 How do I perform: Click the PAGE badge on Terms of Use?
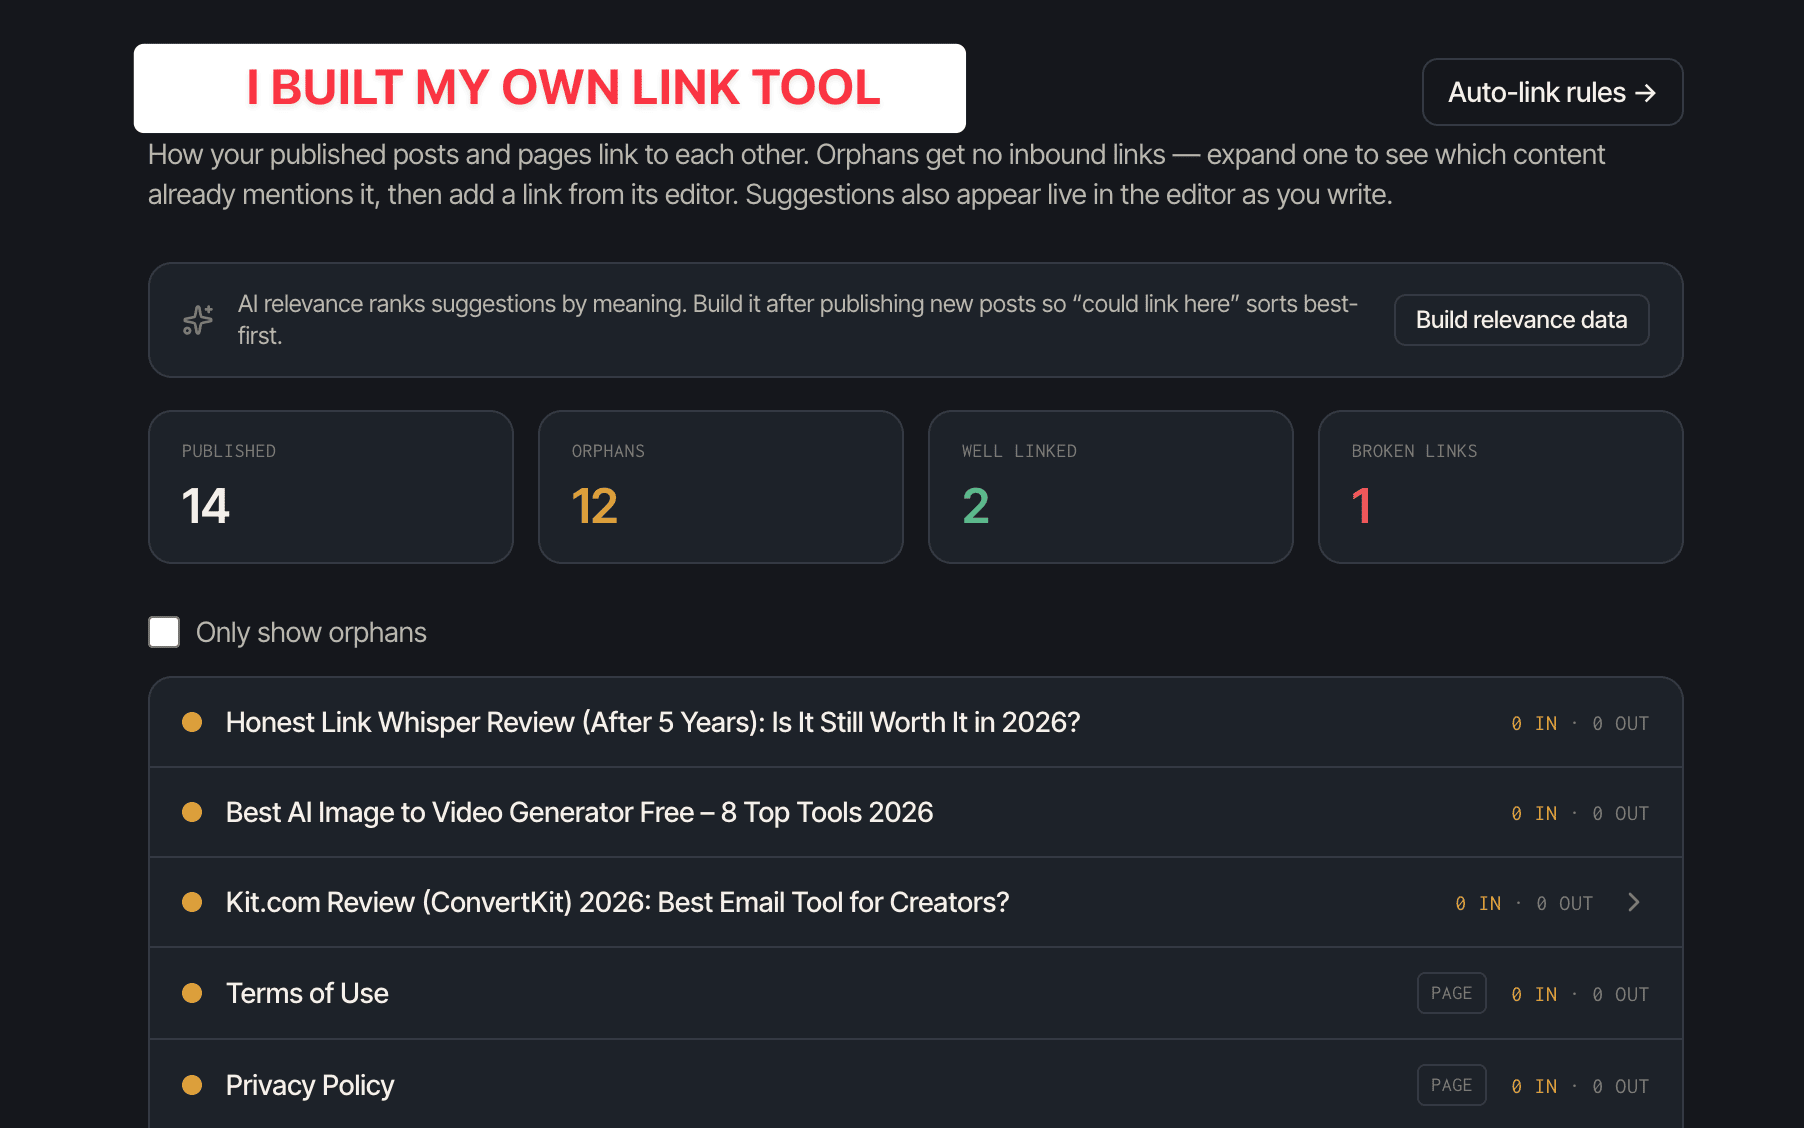(1452, 993)
